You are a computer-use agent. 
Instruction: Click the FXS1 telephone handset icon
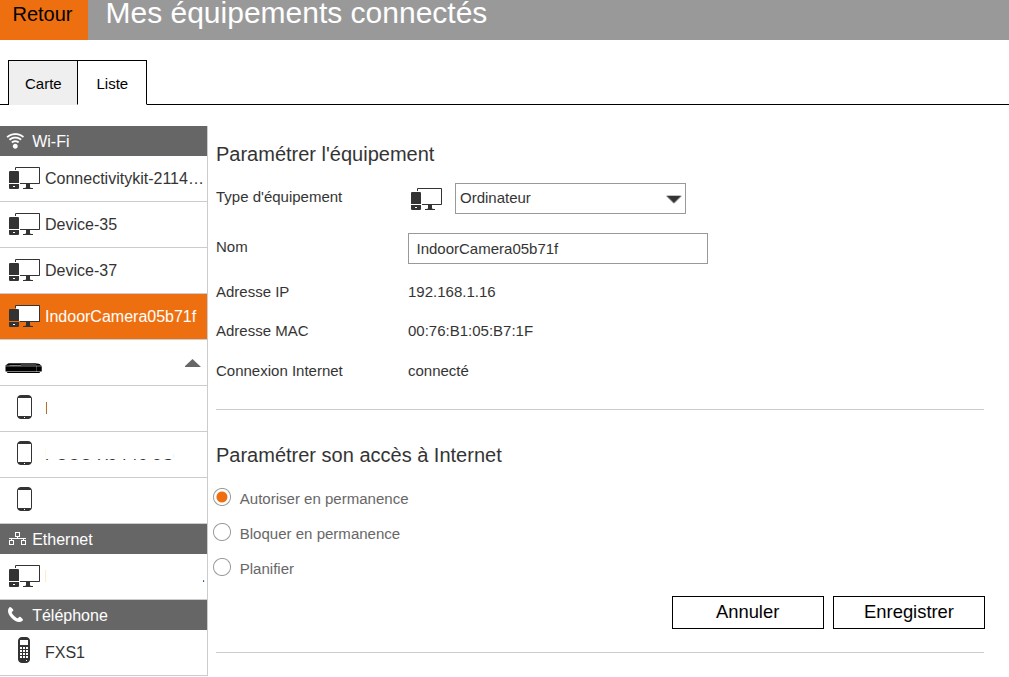pyautogui.click(x=24, y=652)
